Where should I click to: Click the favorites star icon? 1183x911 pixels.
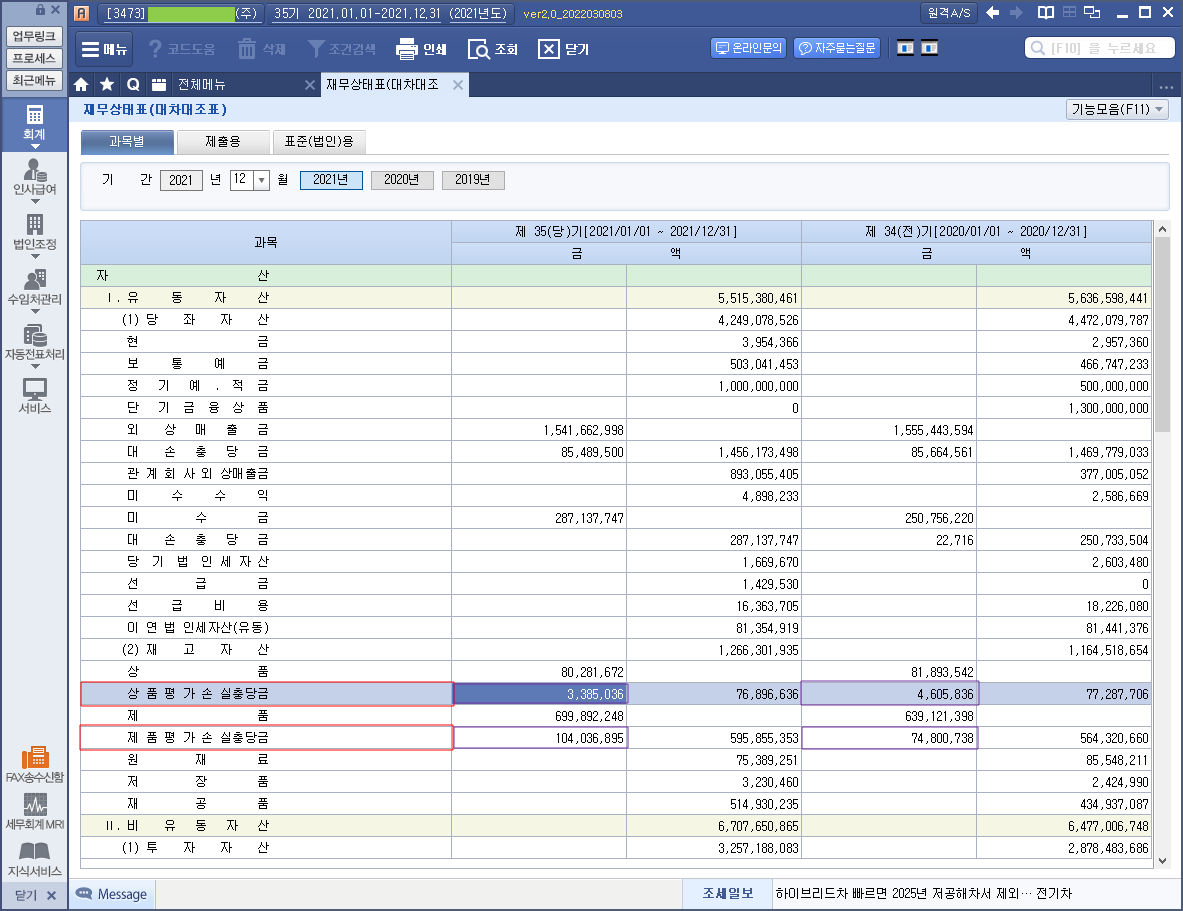(107, 85)
